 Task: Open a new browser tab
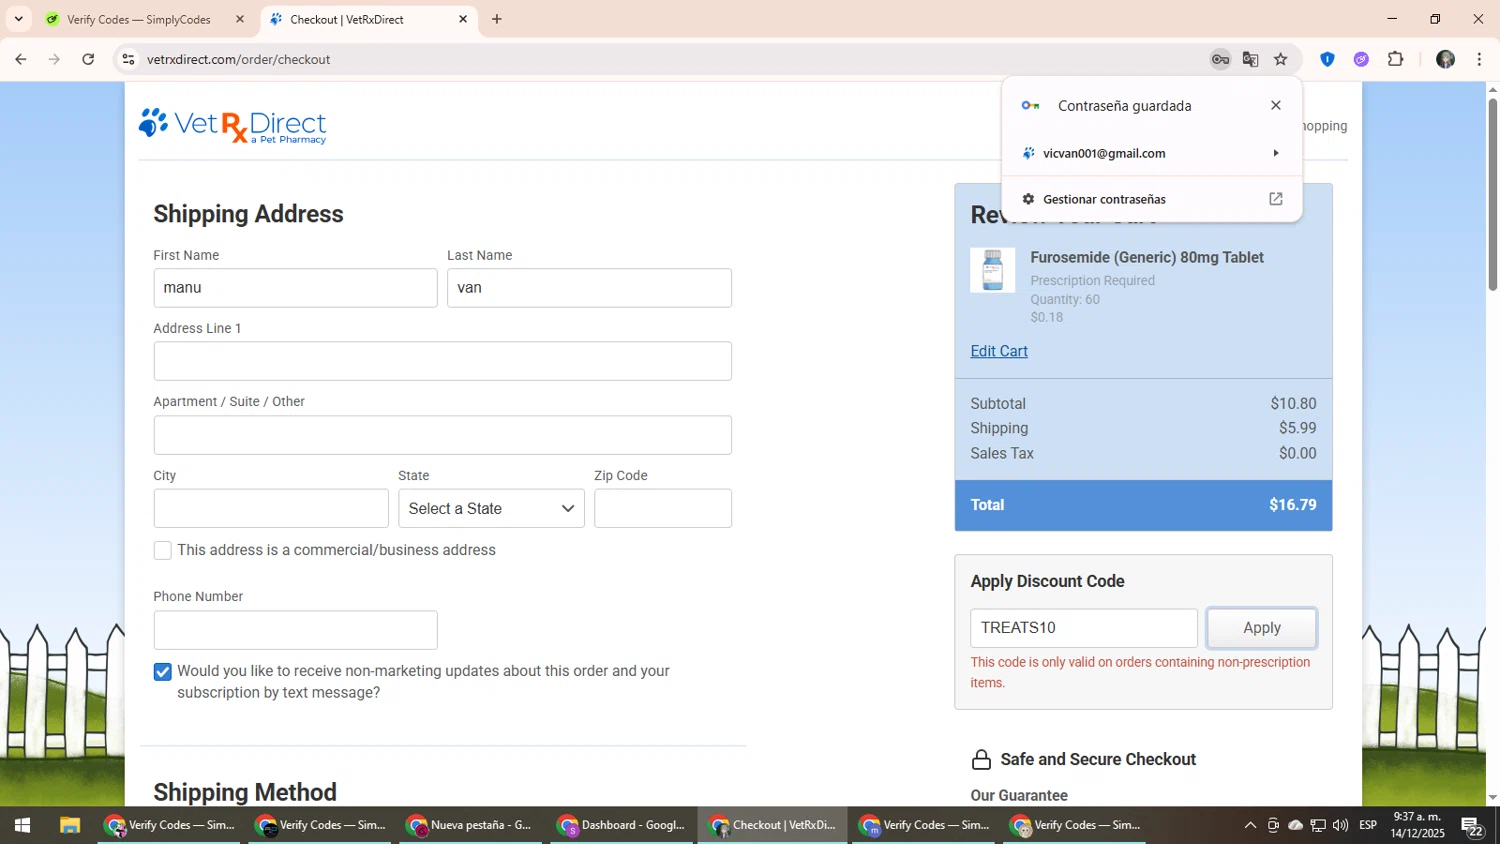coord(497,19)
